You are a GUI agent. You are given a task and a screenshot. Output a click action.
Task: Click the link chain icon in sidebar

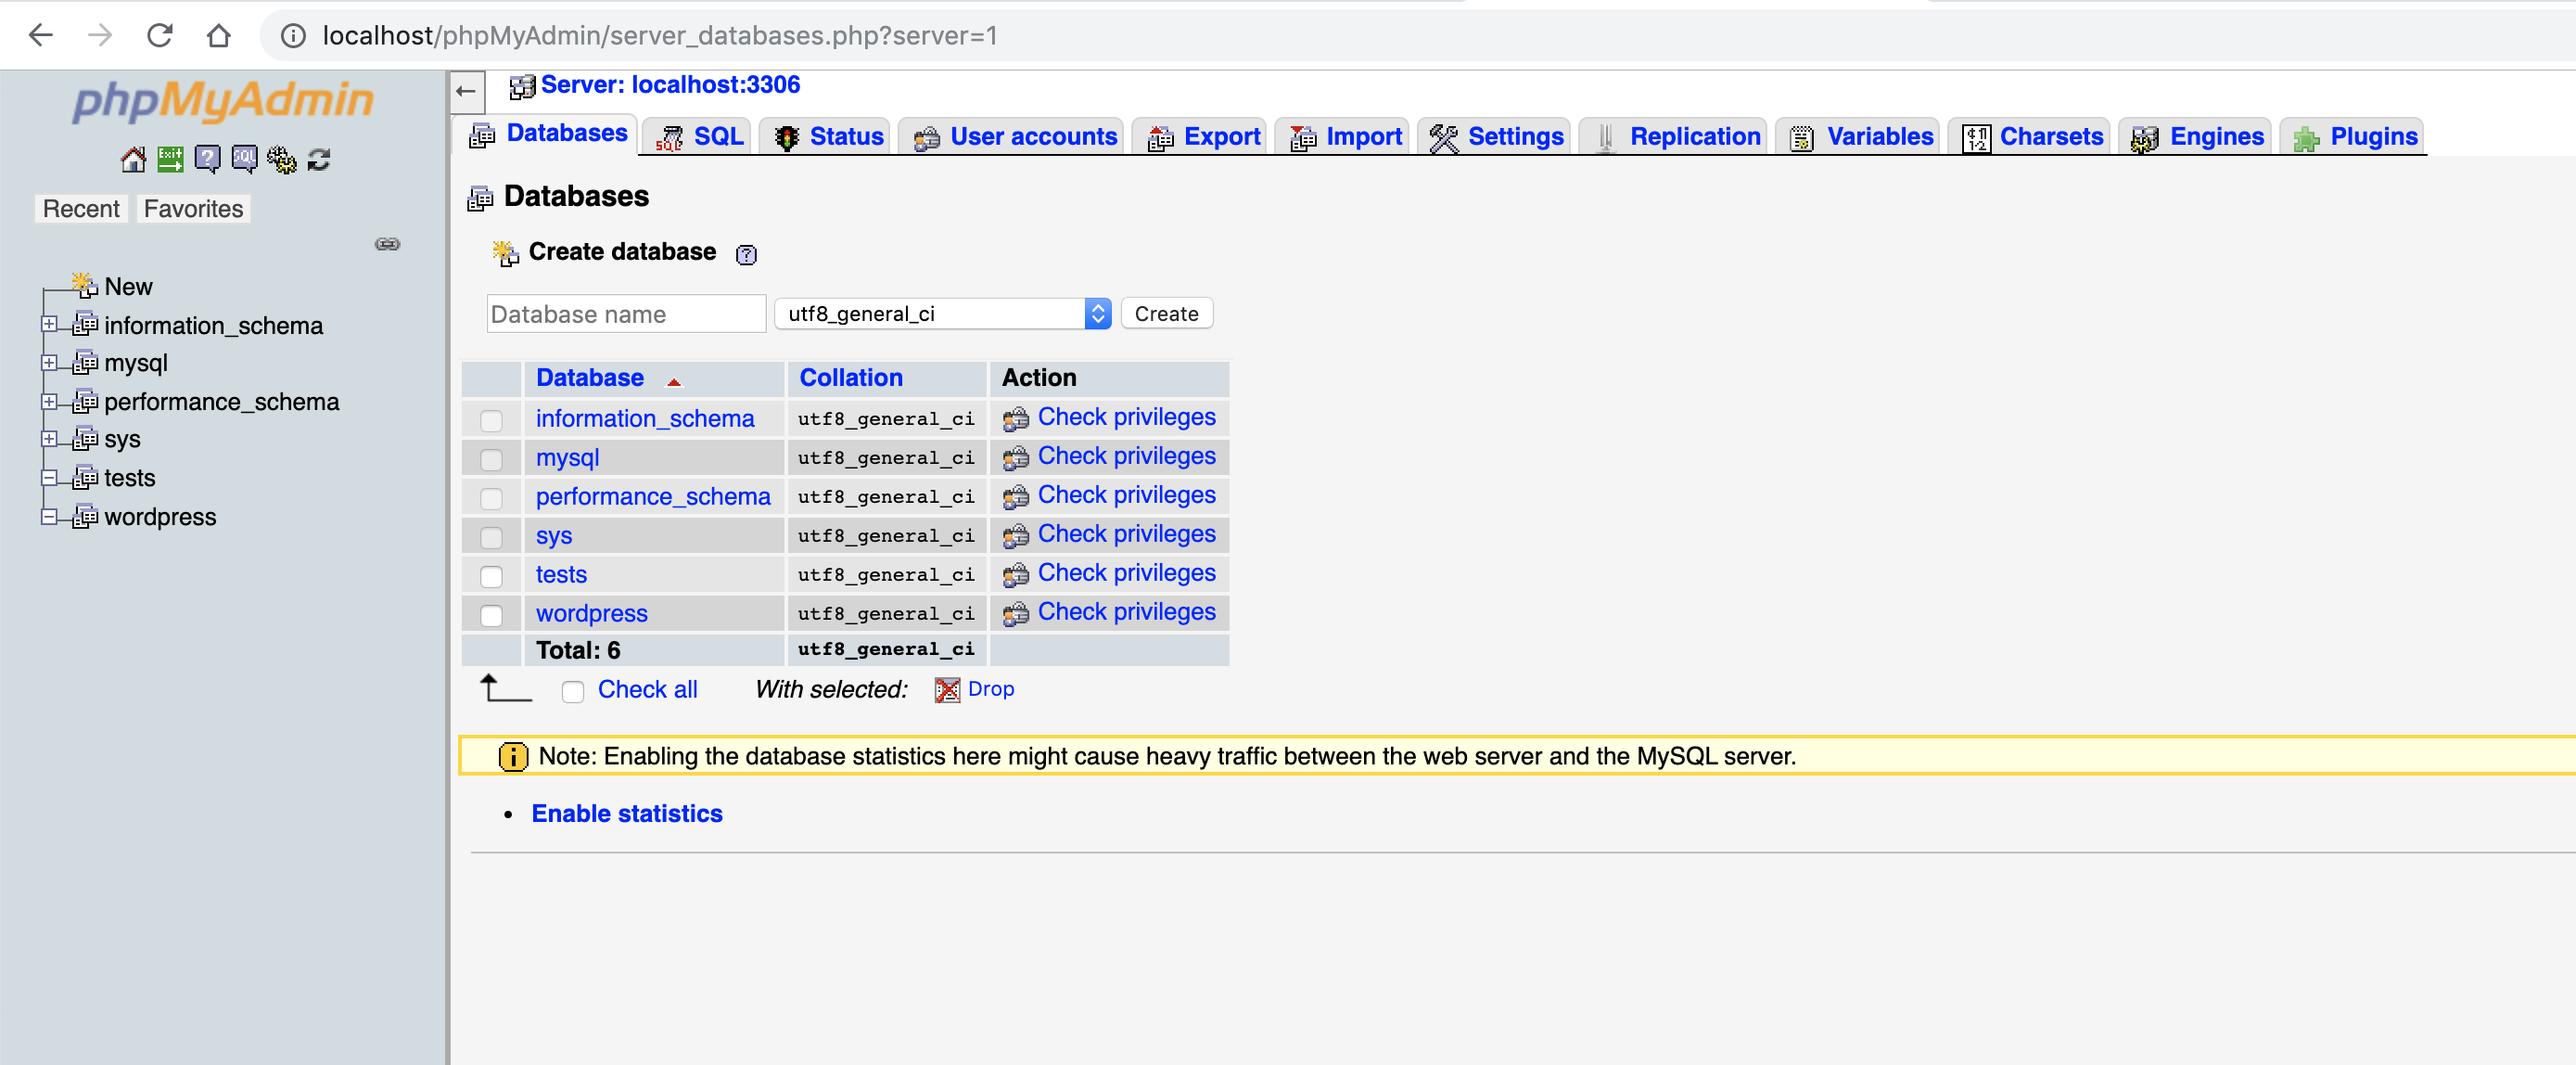pyautogui.click(x=388, y=244)
